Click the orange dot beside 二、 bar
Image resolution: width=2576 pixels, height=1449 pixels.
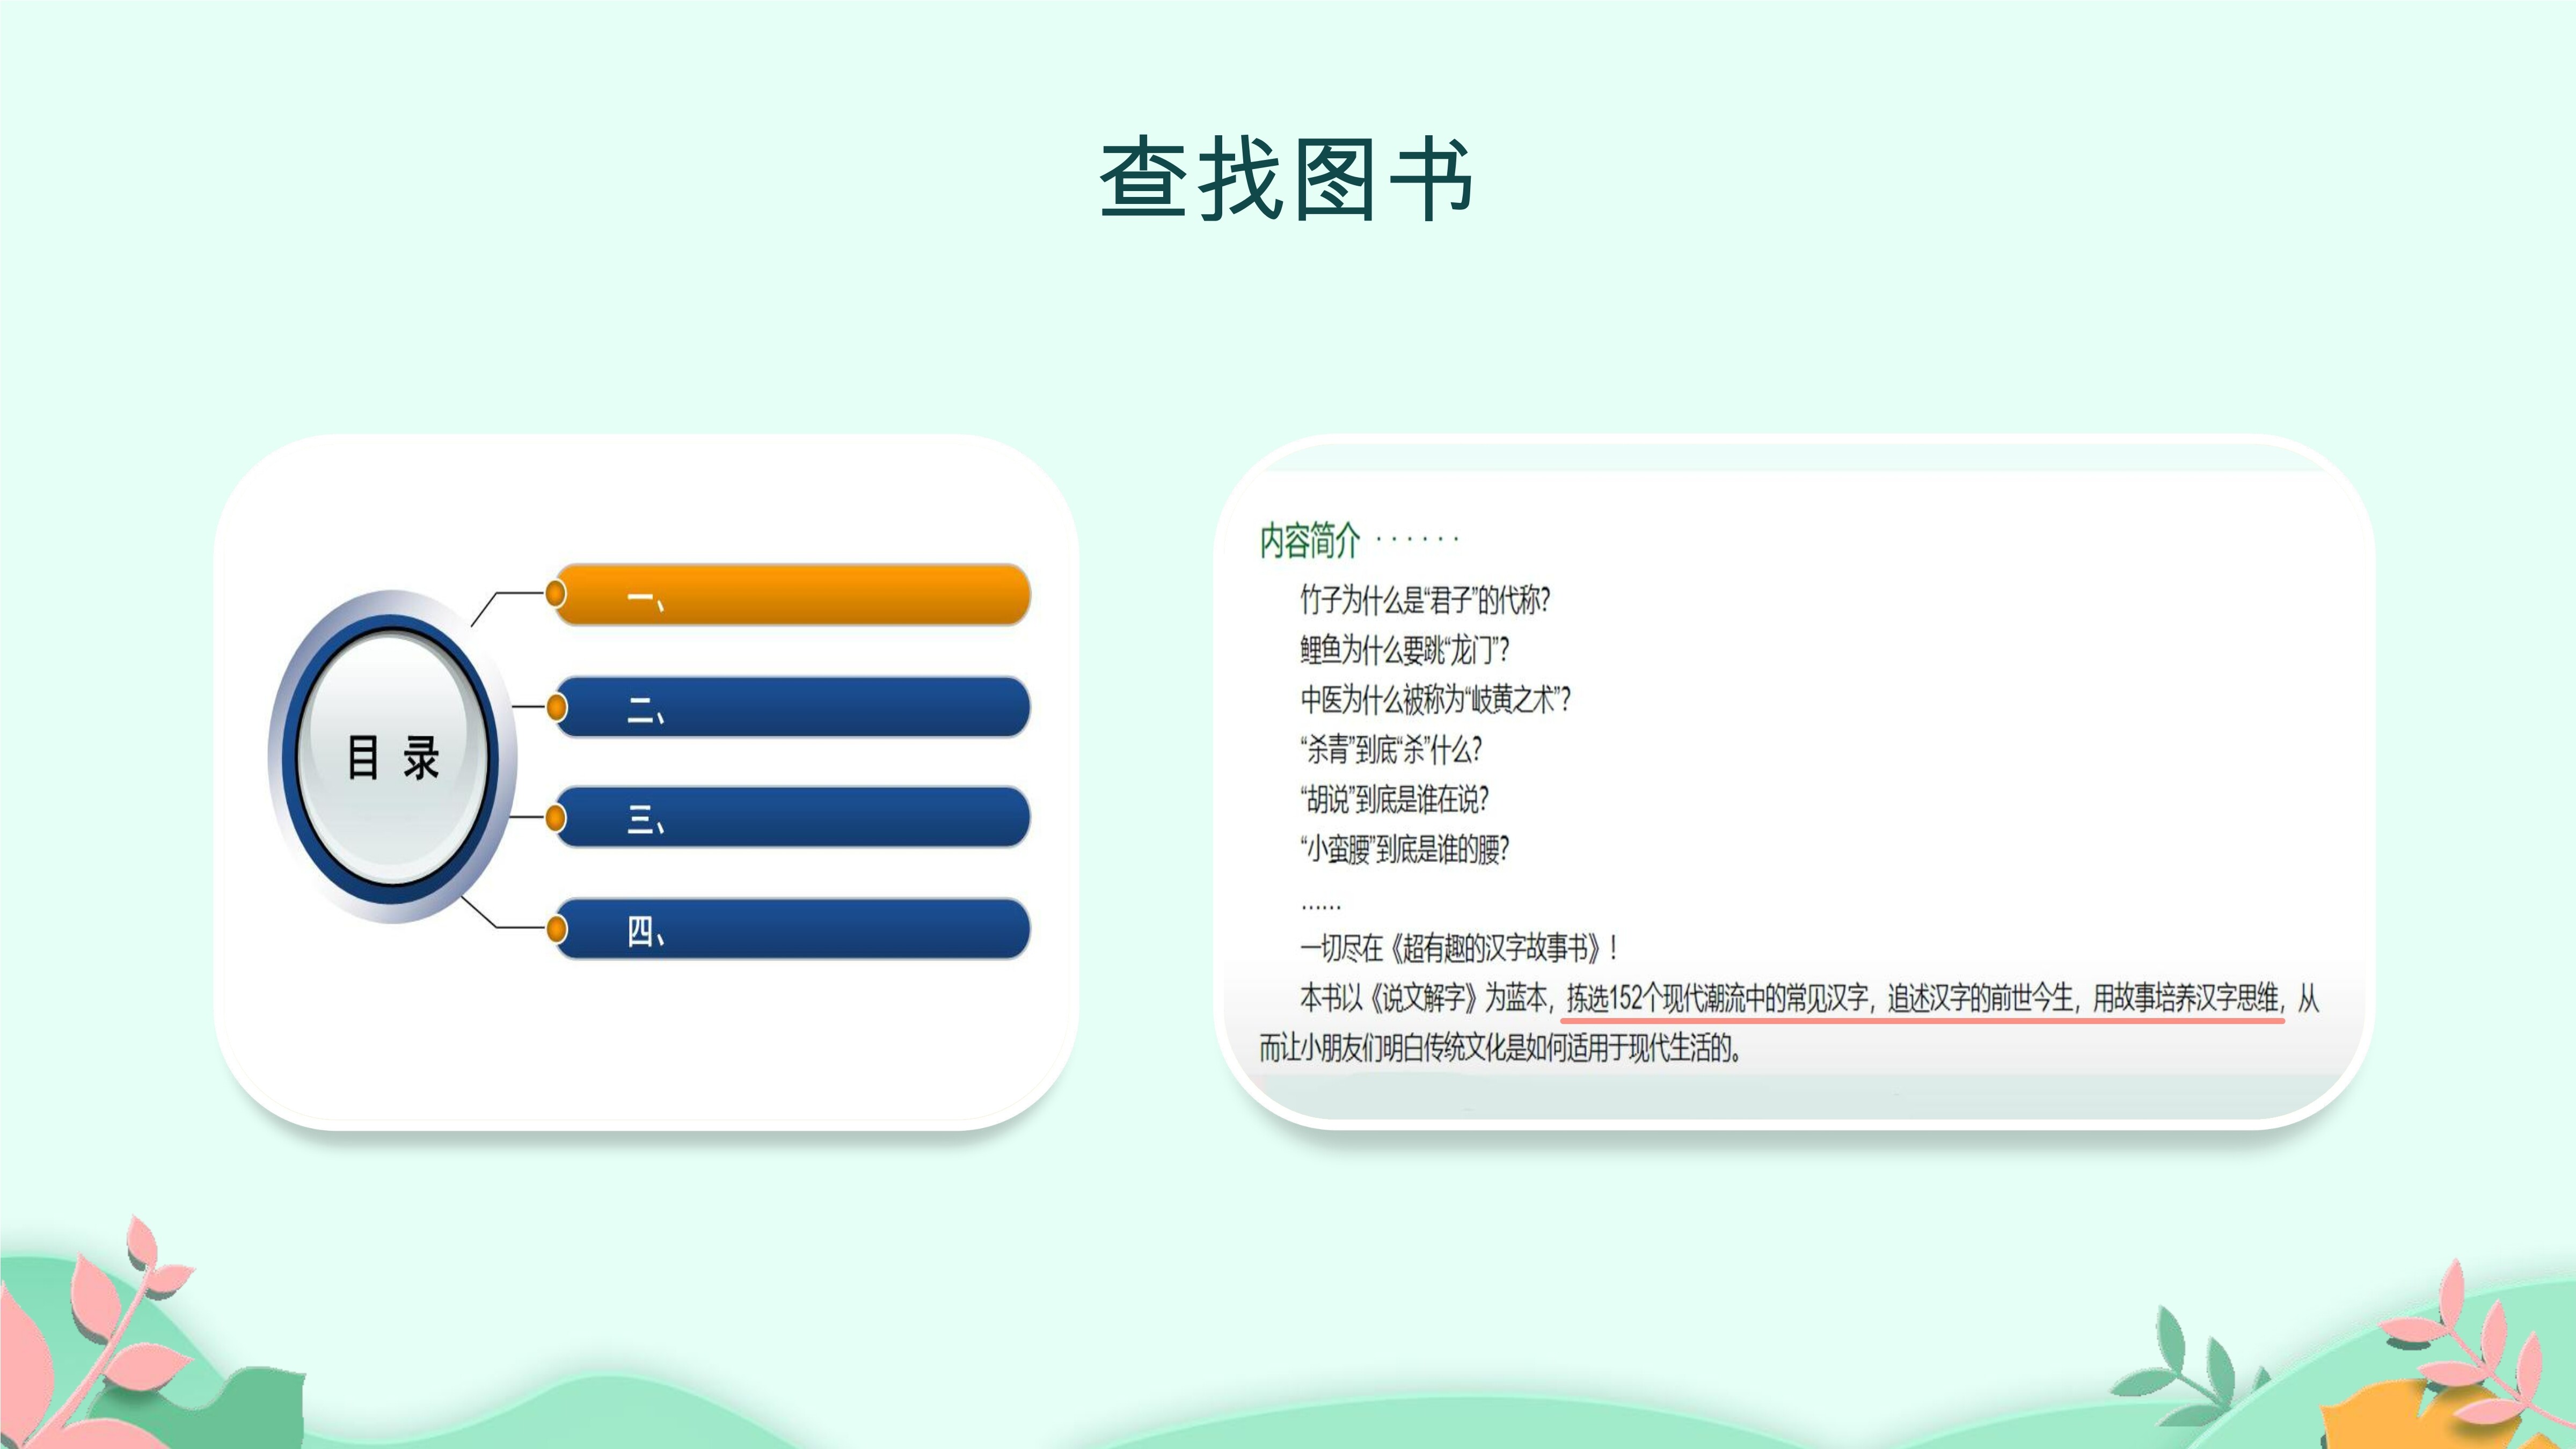coord(556,707)
